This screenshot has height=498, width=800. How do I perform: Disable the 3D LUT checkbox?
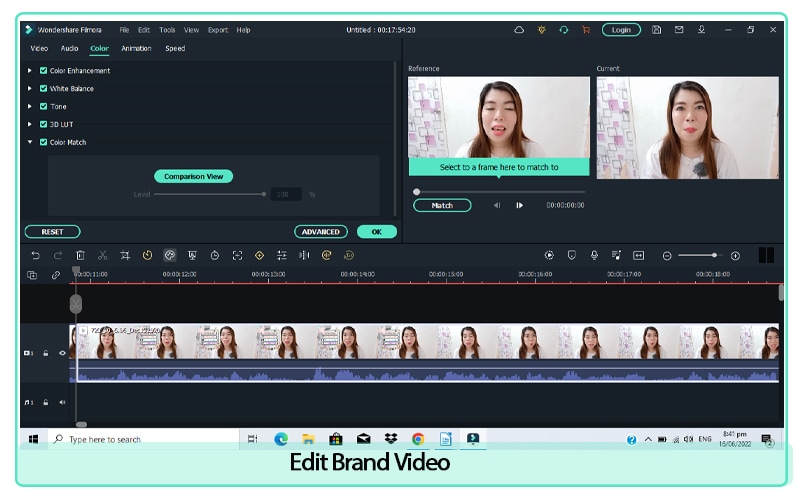pos(43,124)
